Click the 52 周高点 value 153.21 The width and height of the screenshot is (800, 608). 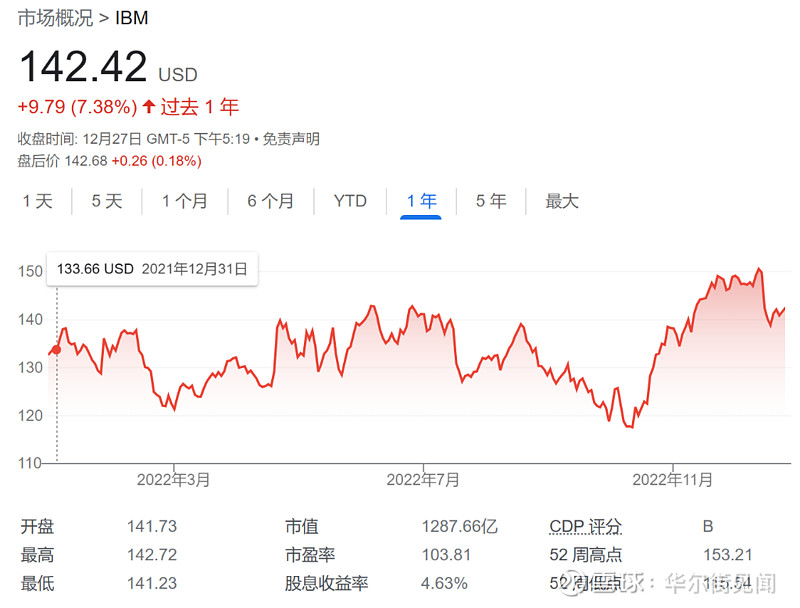click(728, 554)
